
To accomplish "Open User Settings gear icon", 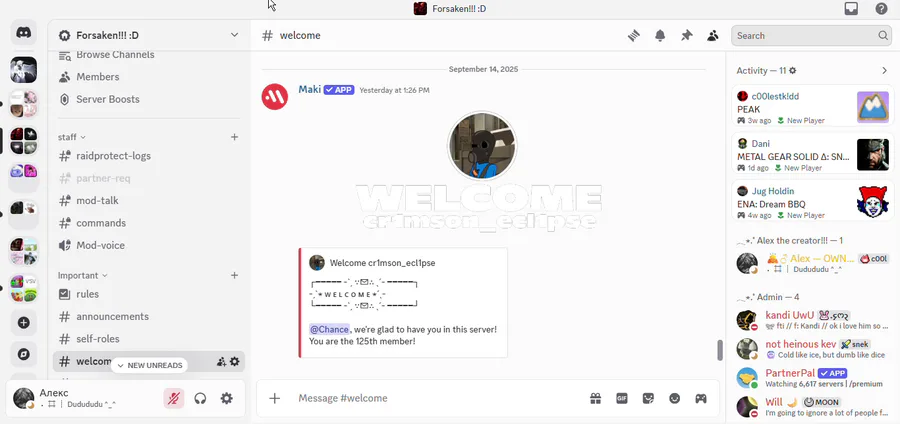I will pyautogui.click(x=227, y=398).
